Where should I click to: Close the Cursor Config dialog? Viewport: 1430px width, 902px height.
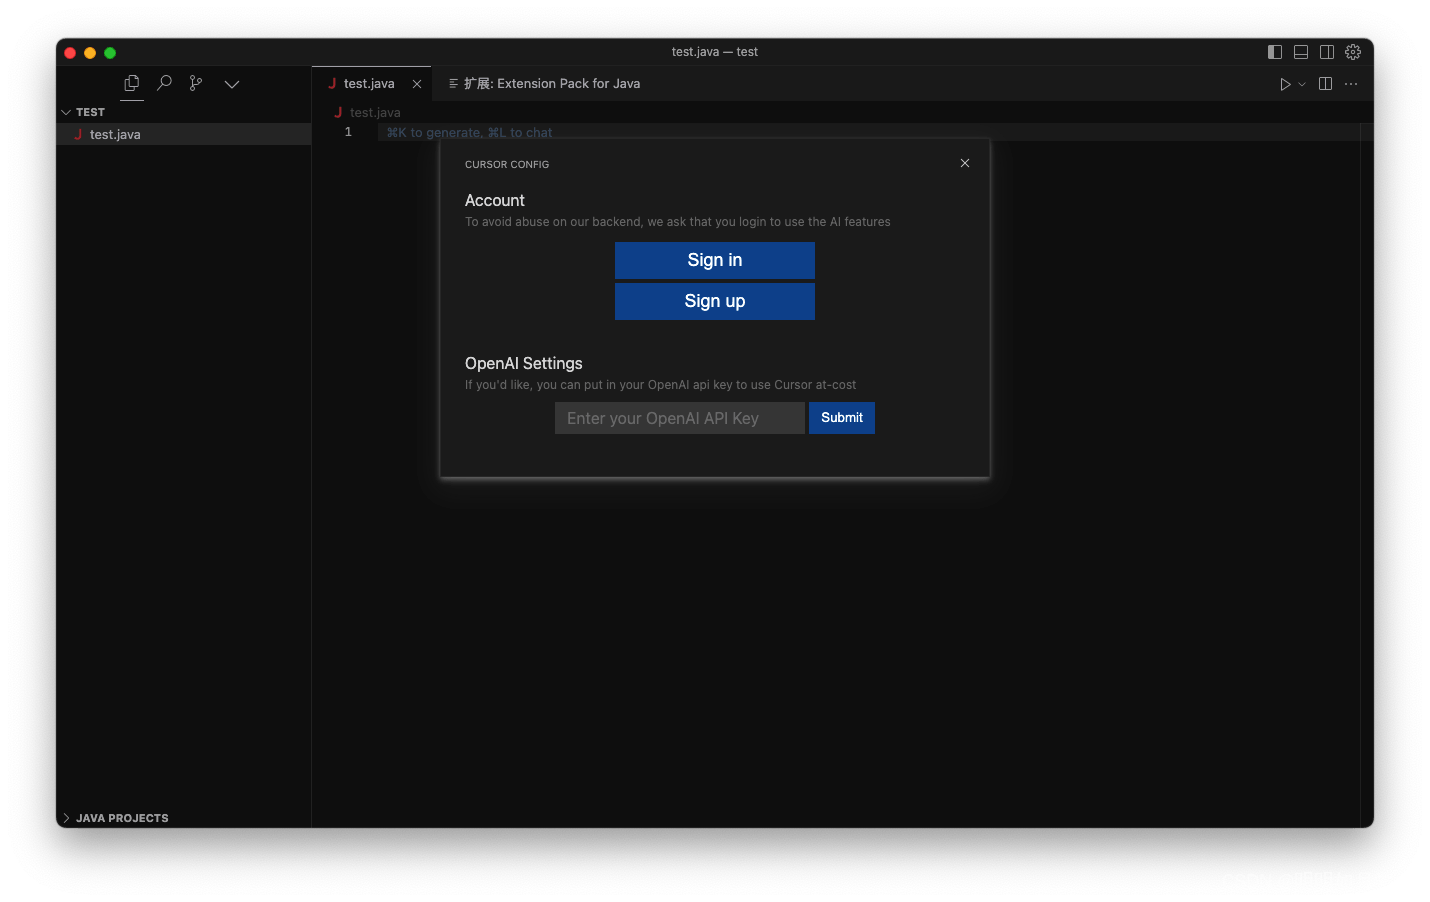click(x=965, y=163)
